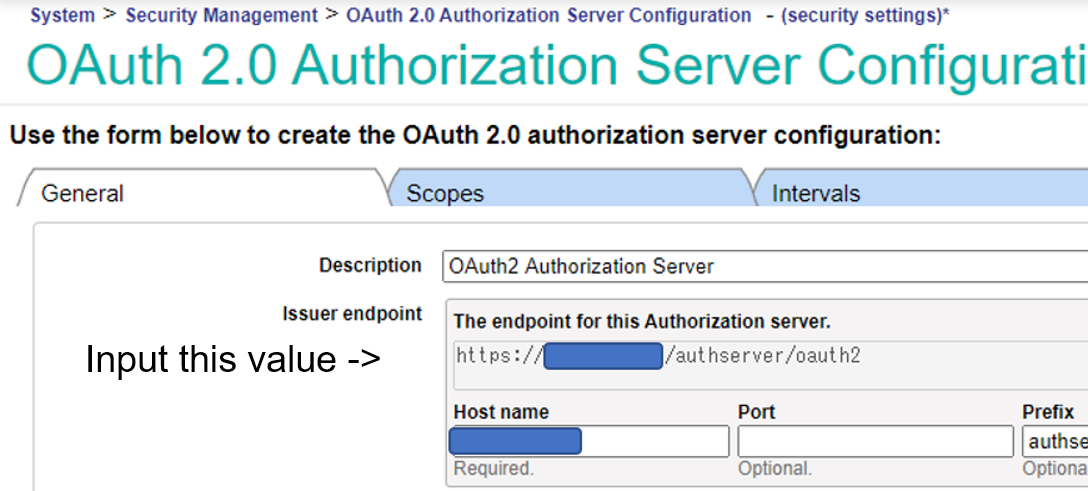Click the Issuer endpoint label
Image resolution: width=1088 pixels, height=491 pixels.
pyautogui.click(x=352, y=314)
